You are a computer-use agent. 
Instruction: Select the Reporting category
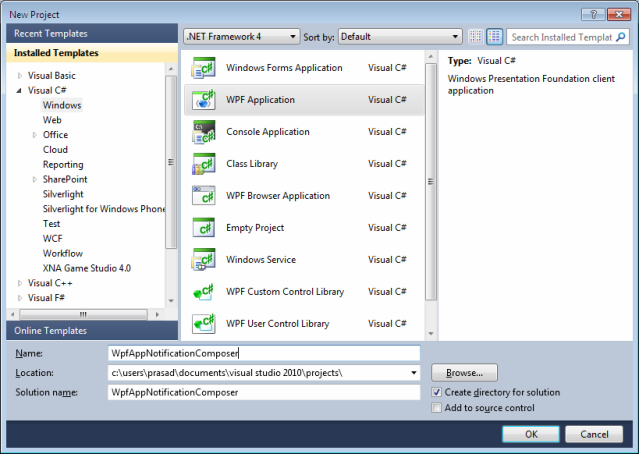pos(63,165)
